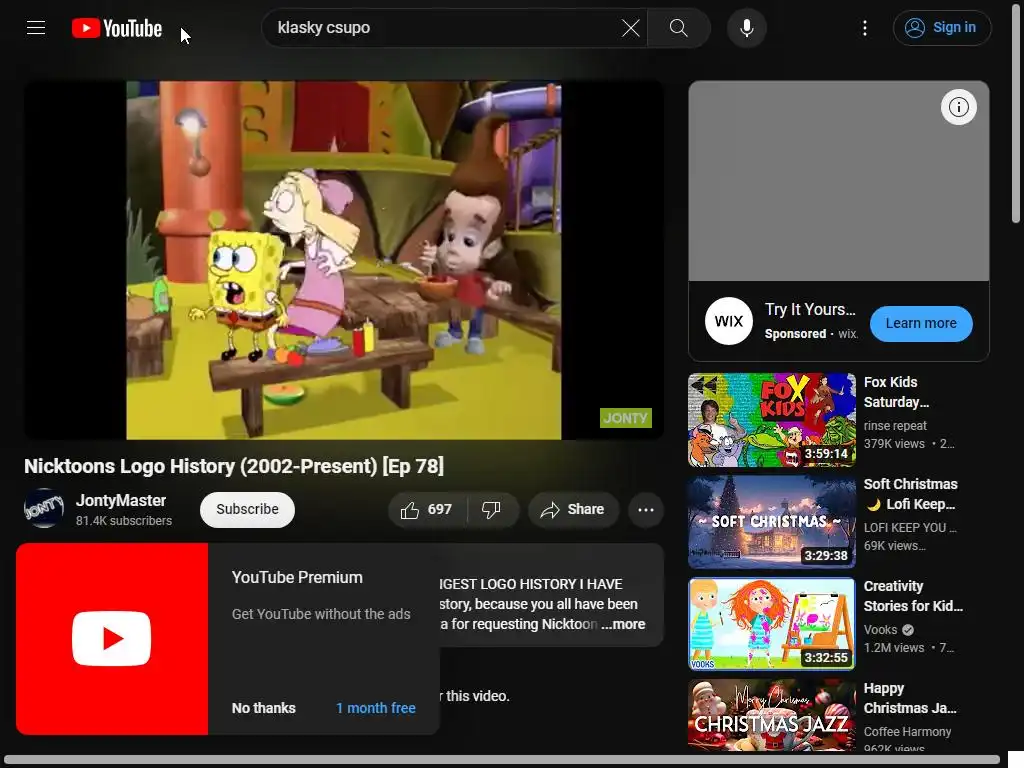This screenshot has height=768, width=1024.
Task: Open the Happy Christmas Ja... title
Action: pos(910,698)
